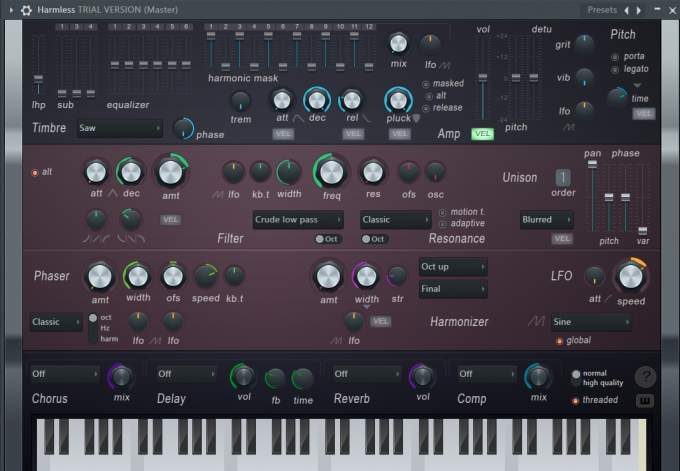This screenshot has width=680, height=471.
Task: Open the Delay Off dropdown
Action: click(x=186, y=374)
